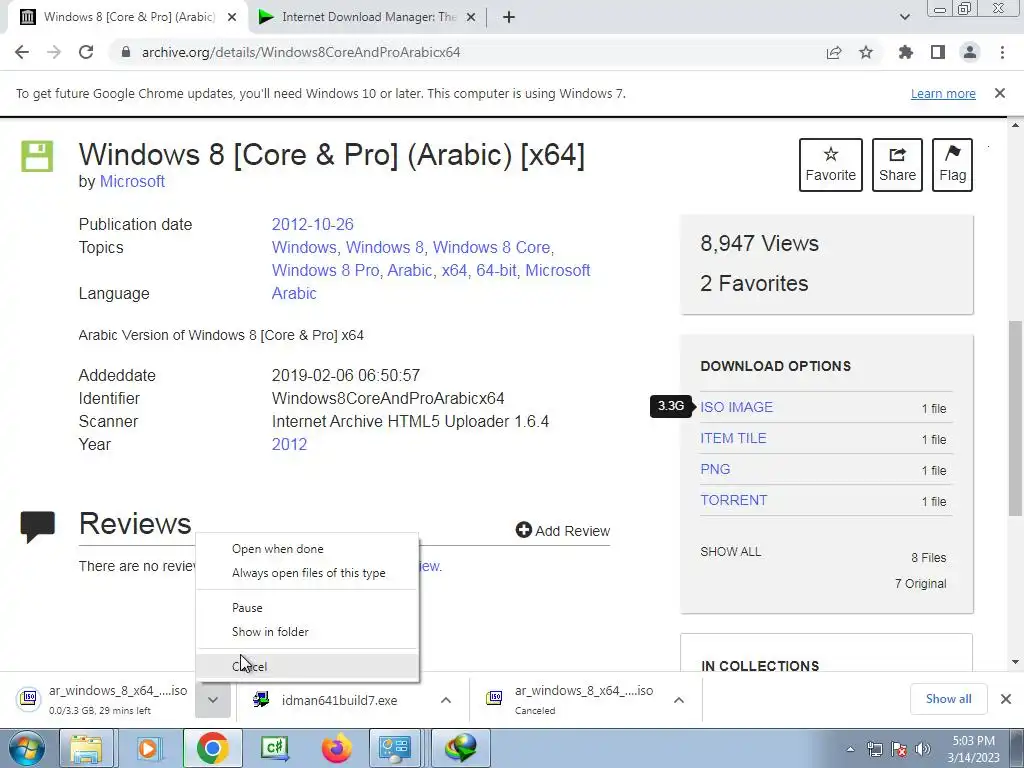Viewport: 1024px width, 768px height.
Task: Click the page vertical scrollbar thumb
Action: point(1016,418)
